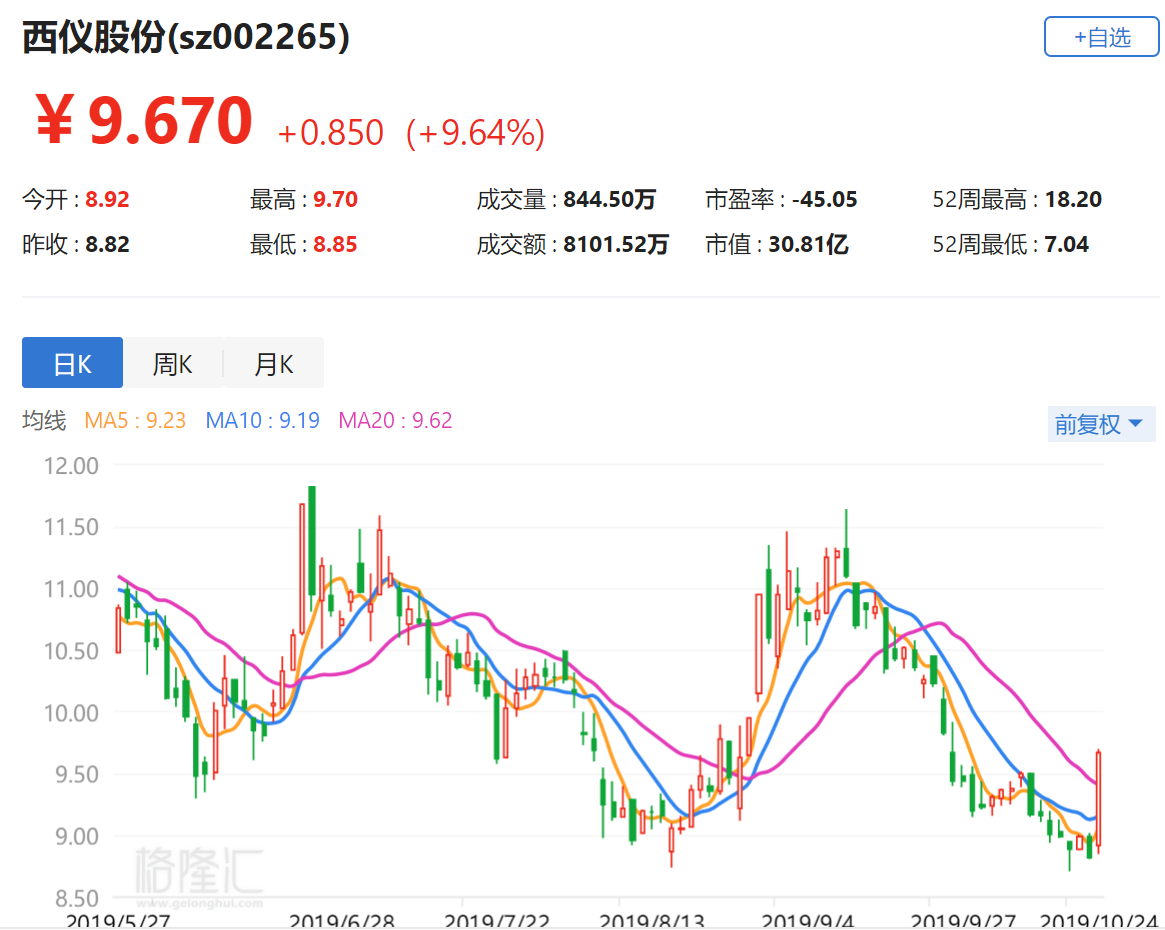Click the 最高 value 9.70
Image resolution: width=1165 pixels, height=930 pixels.
pos(335,200)
